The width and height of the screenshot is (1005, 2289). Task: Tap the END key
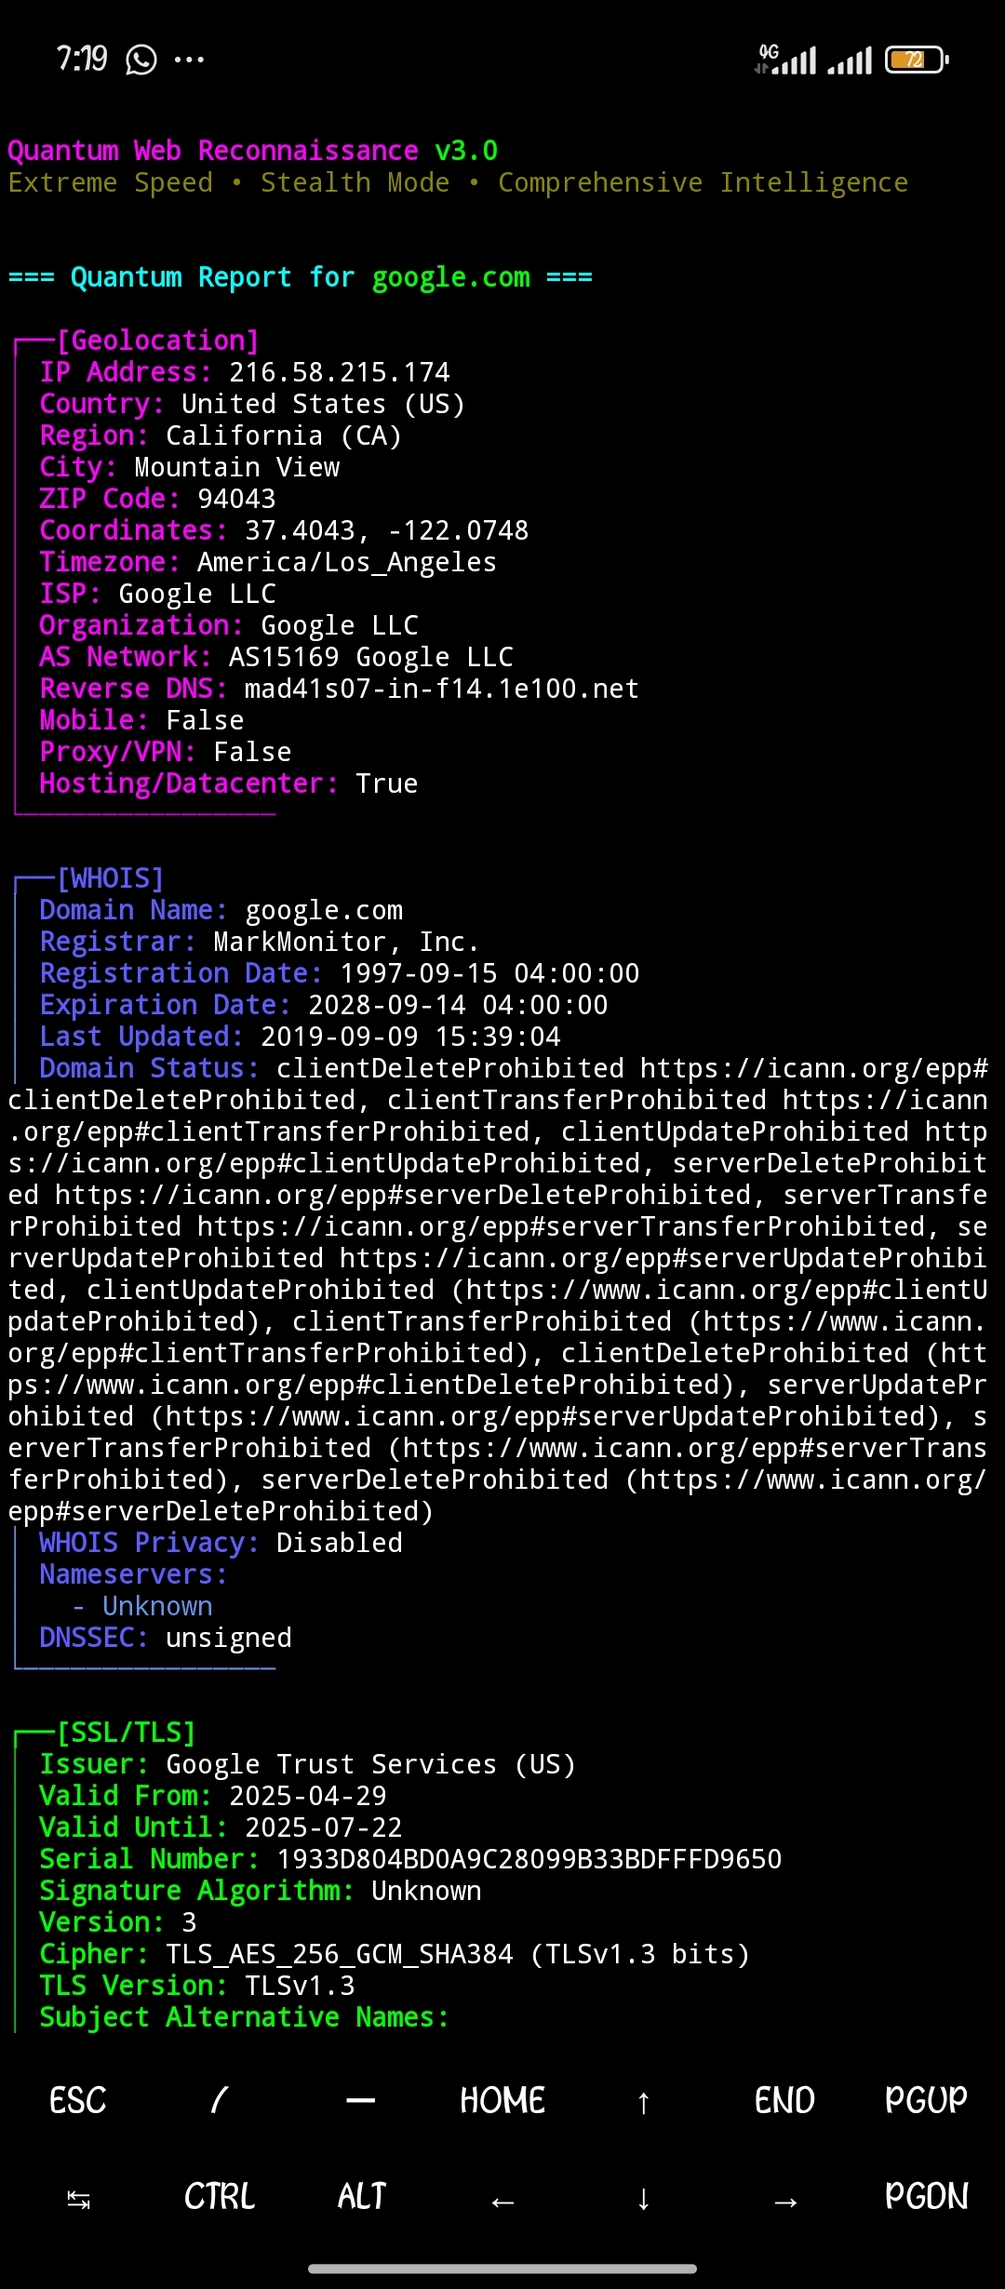point(784,2100)
